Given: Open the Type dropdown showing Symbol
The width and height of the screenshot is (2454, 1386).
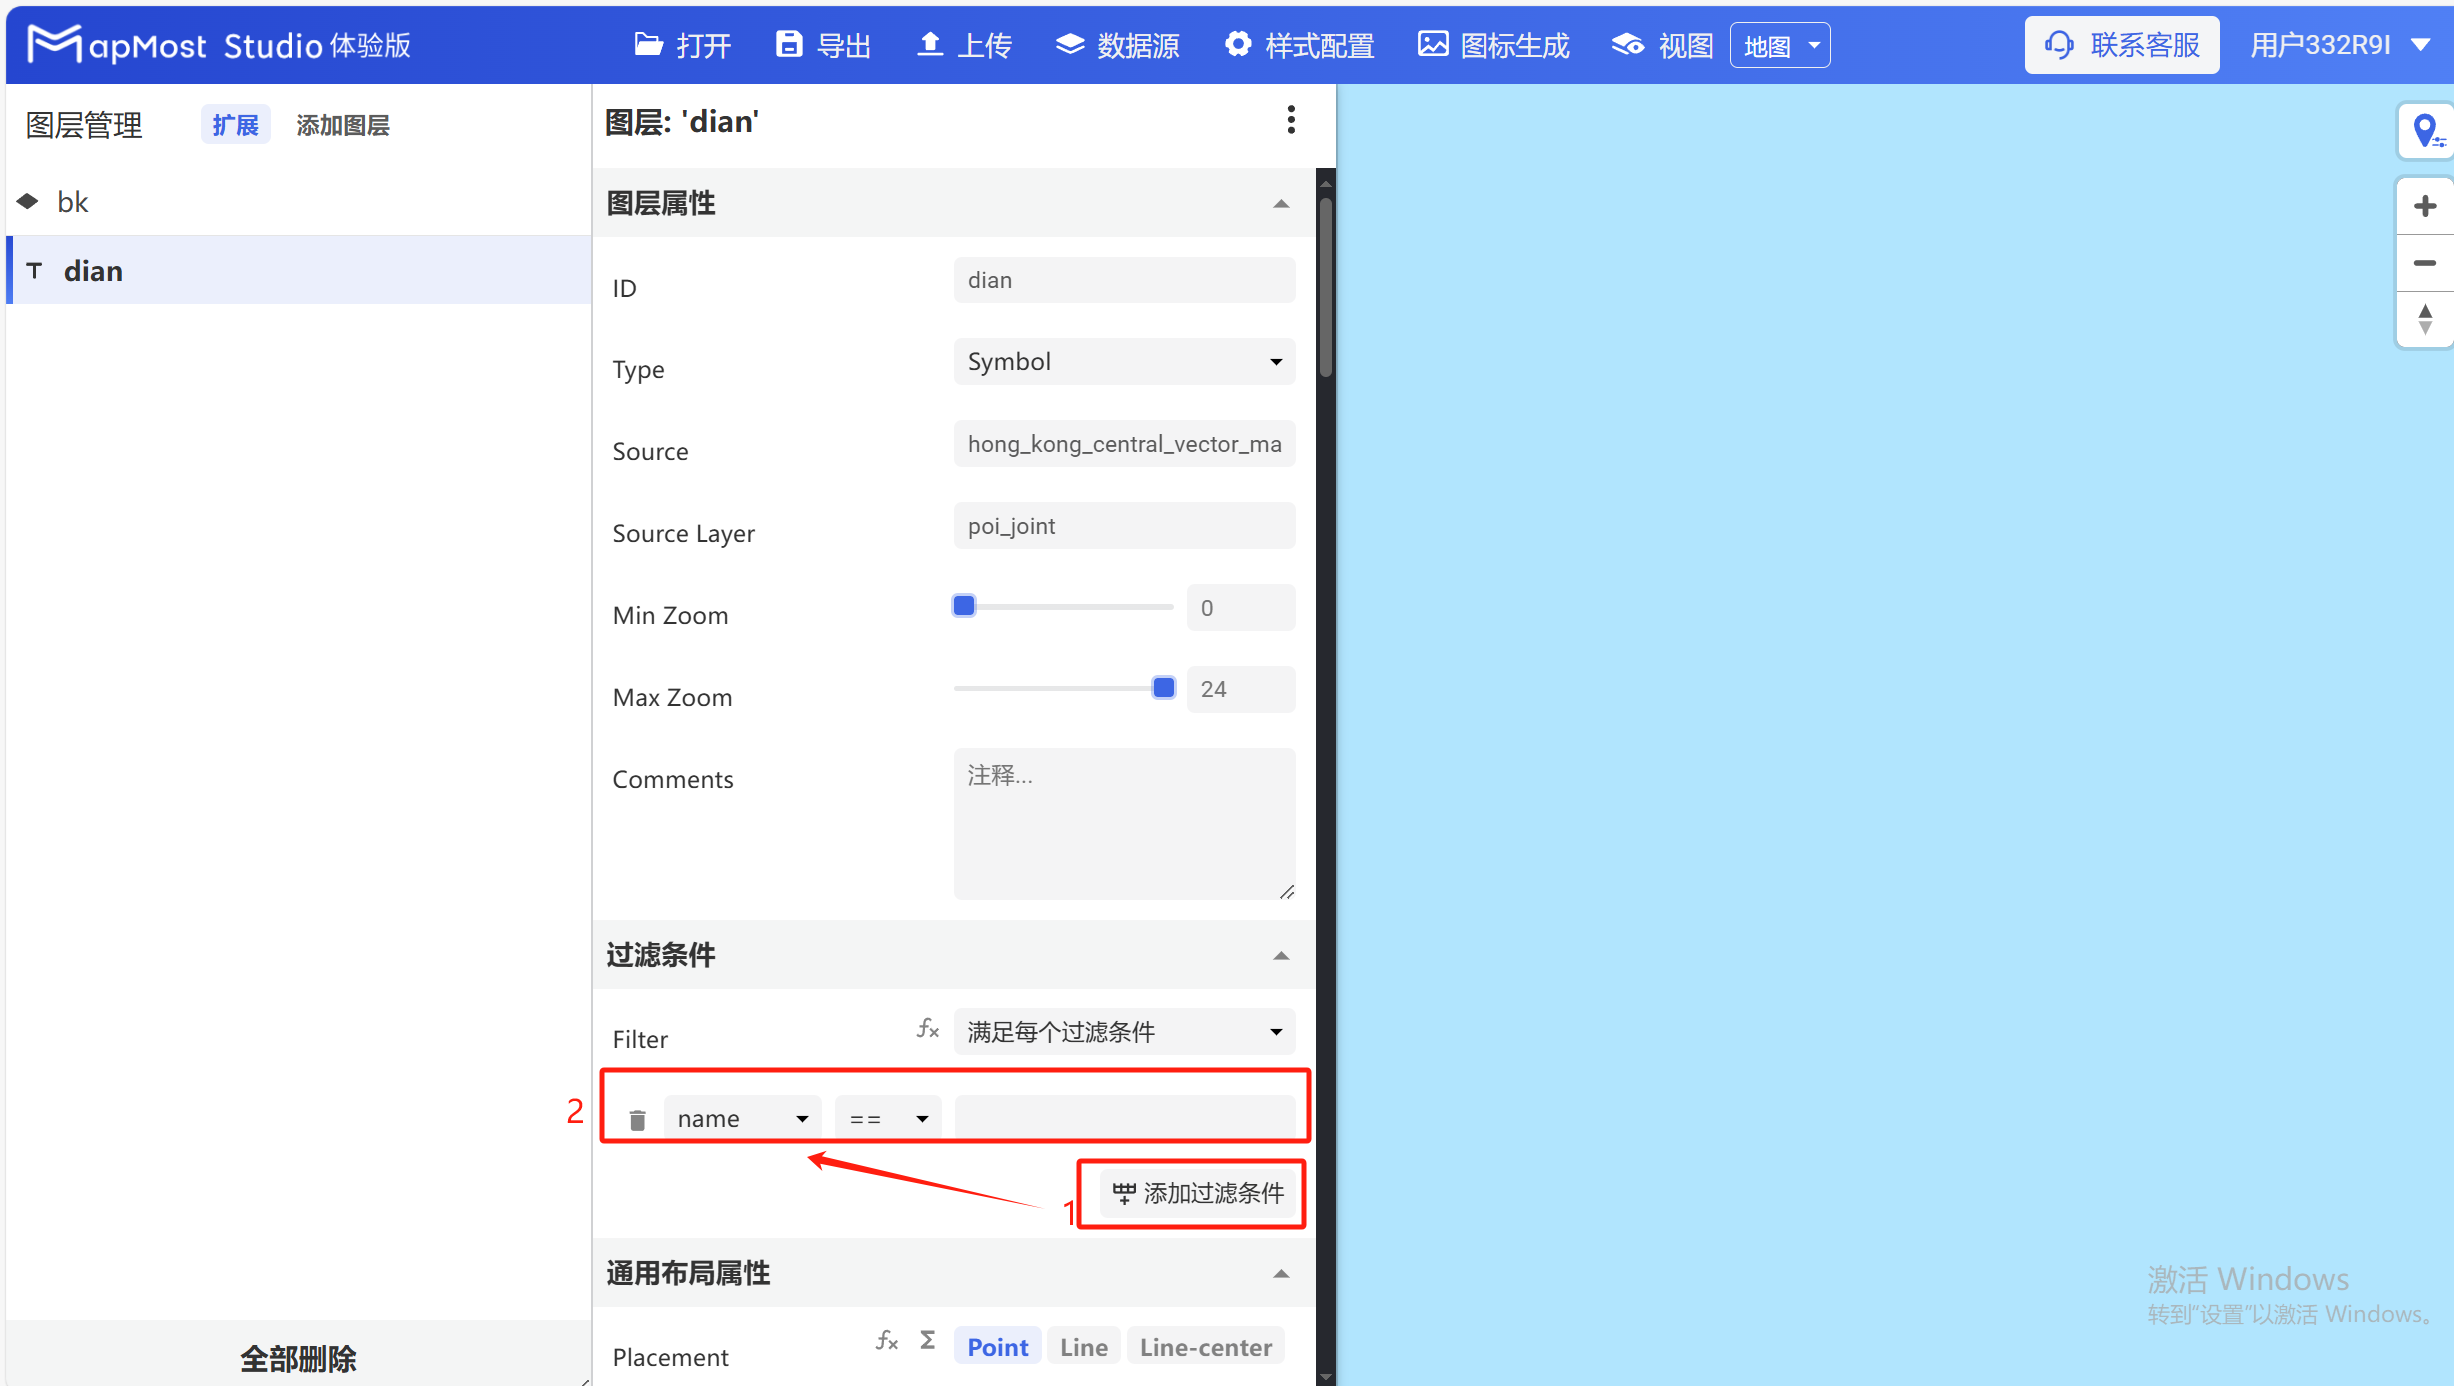Looking at the screenshot, I should pos(1123,361).
